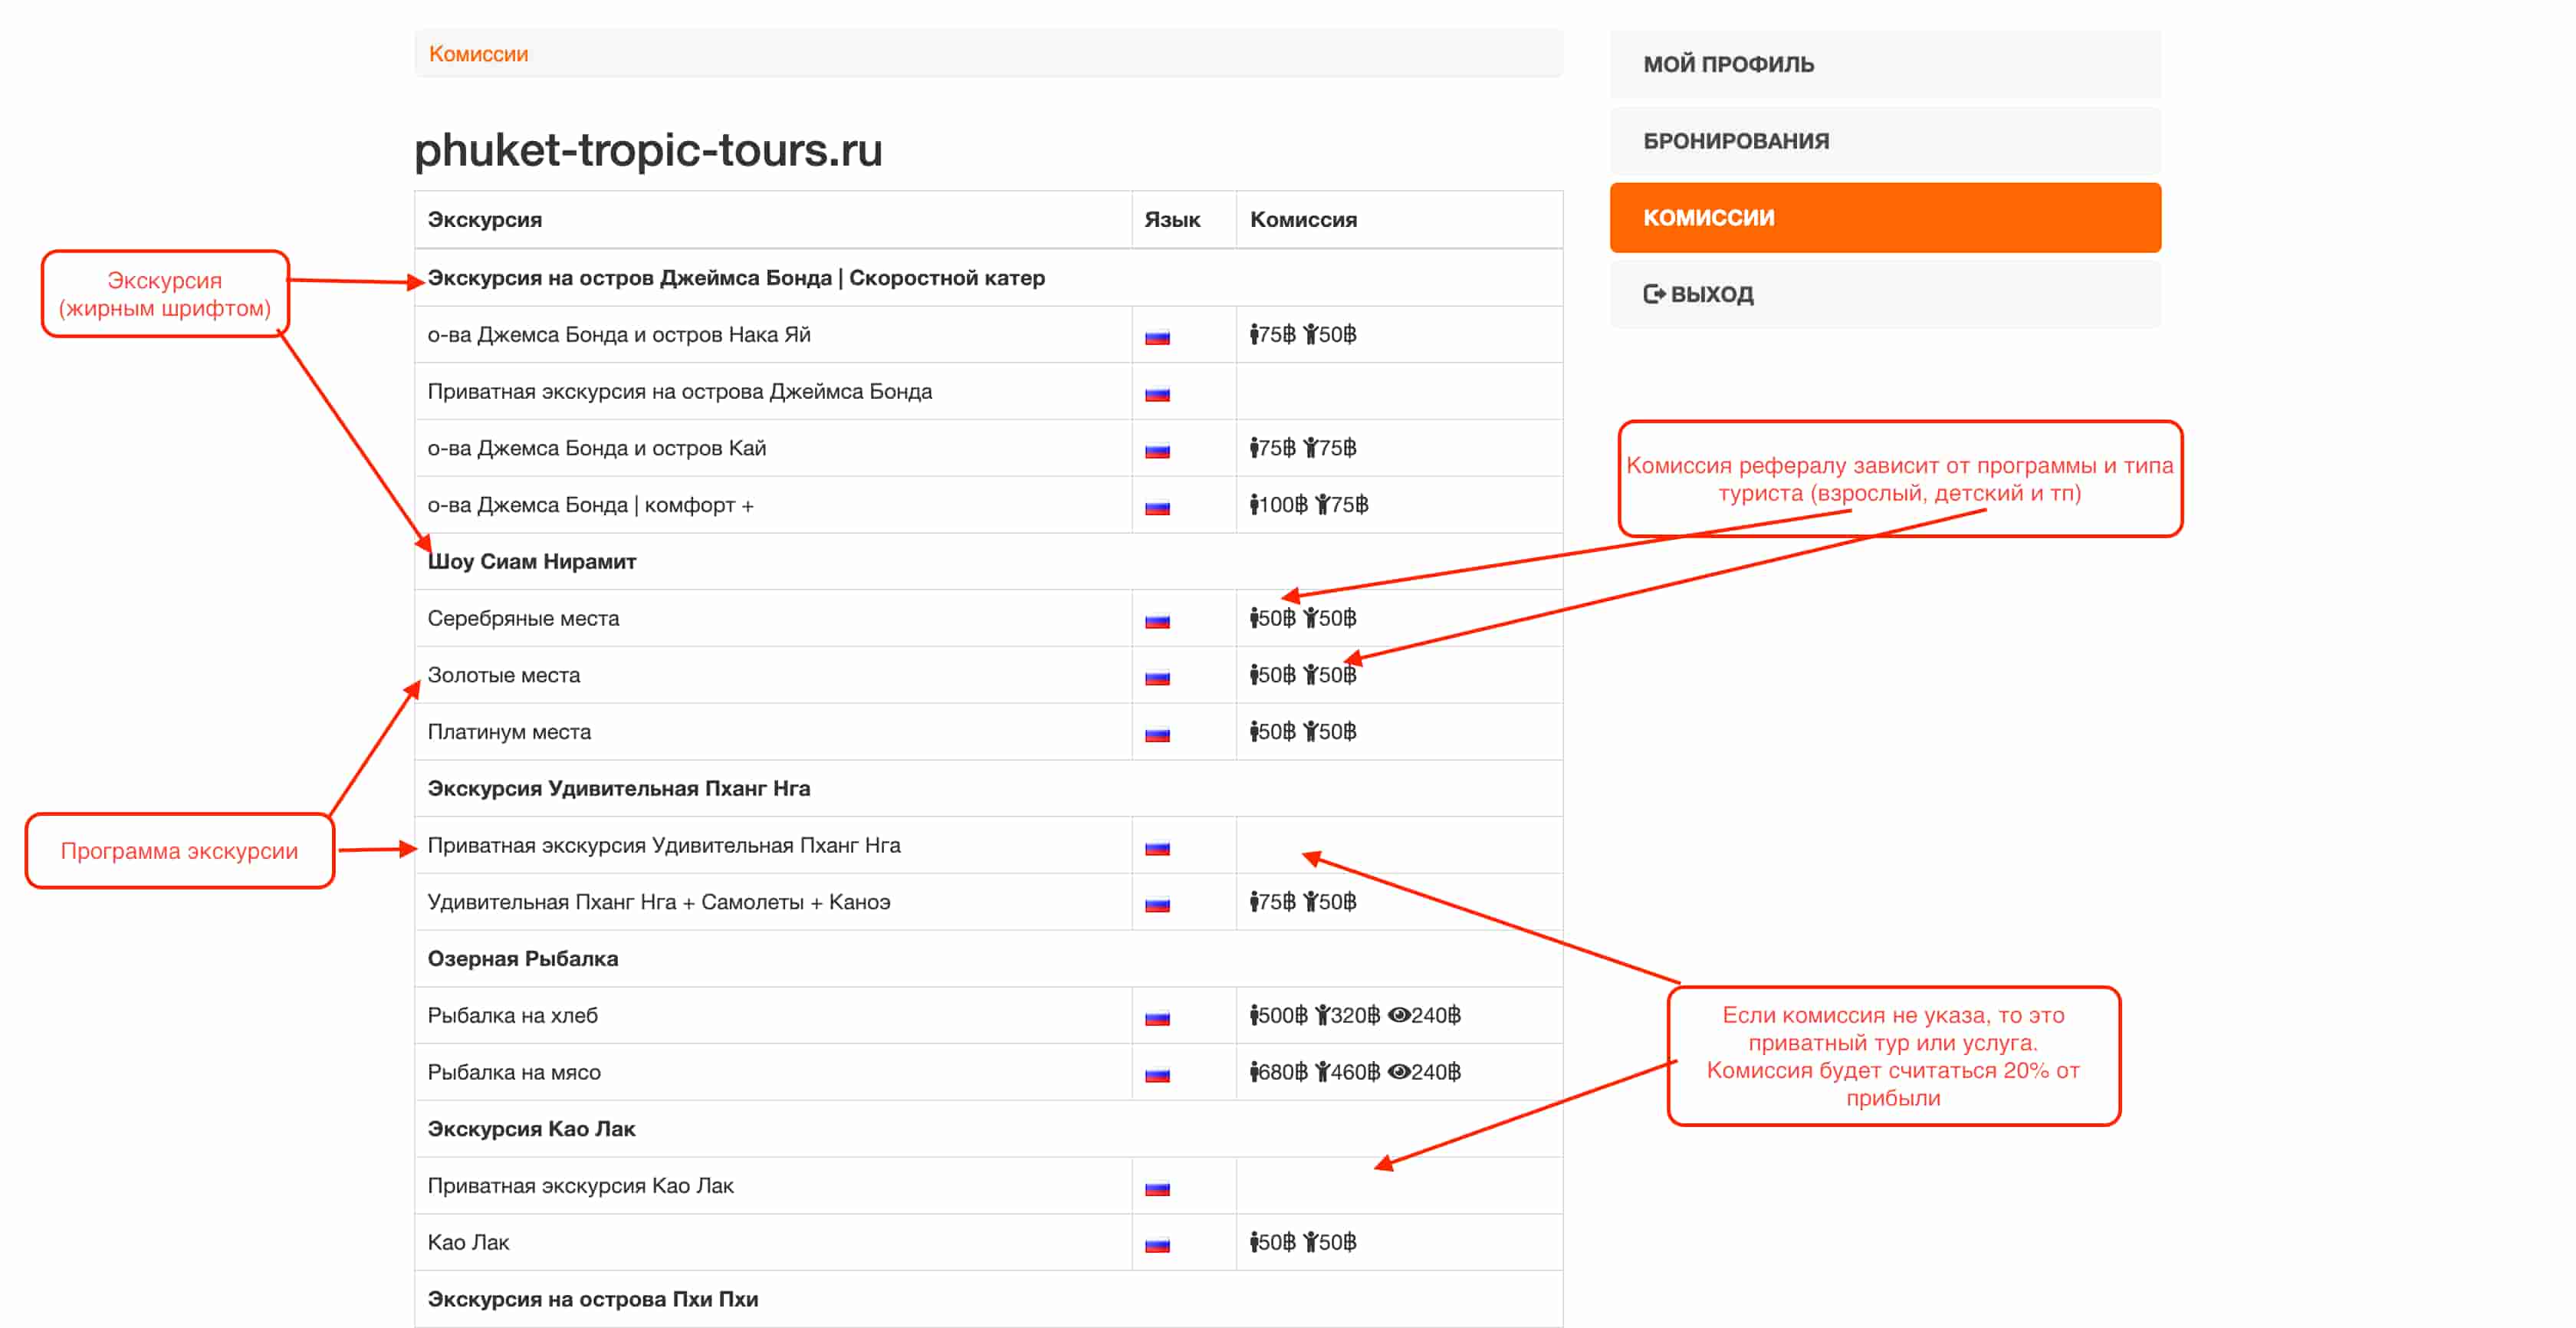
Task: Click eye icon in Рыбалка на мясо commission
Action: [x=1398, y=1072]
